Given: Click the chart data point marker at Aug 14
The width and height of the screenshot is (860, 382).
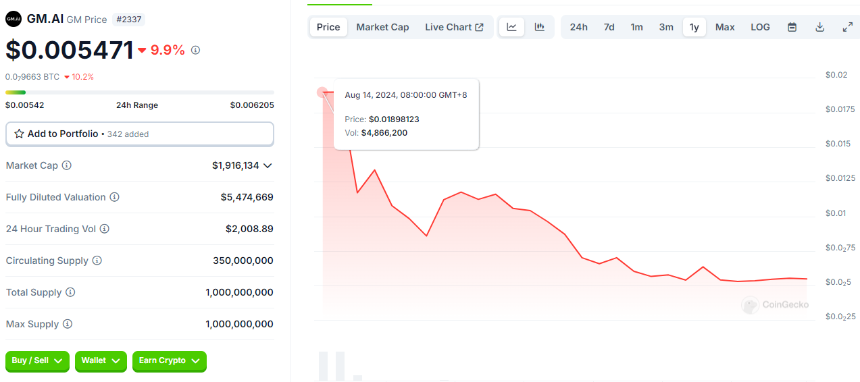Looking at the screenshot, I should (x=322, y=92).
